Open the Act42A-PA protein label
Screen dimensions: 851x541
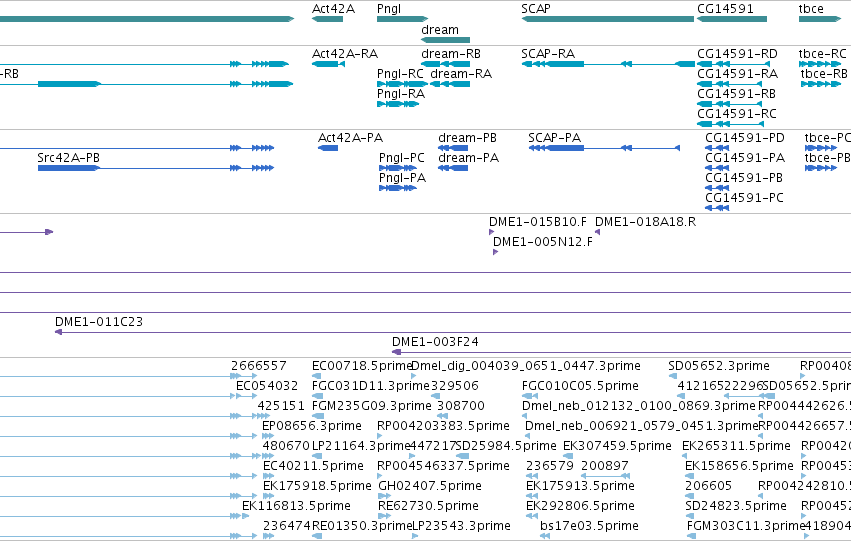click(x=351, y=138)
